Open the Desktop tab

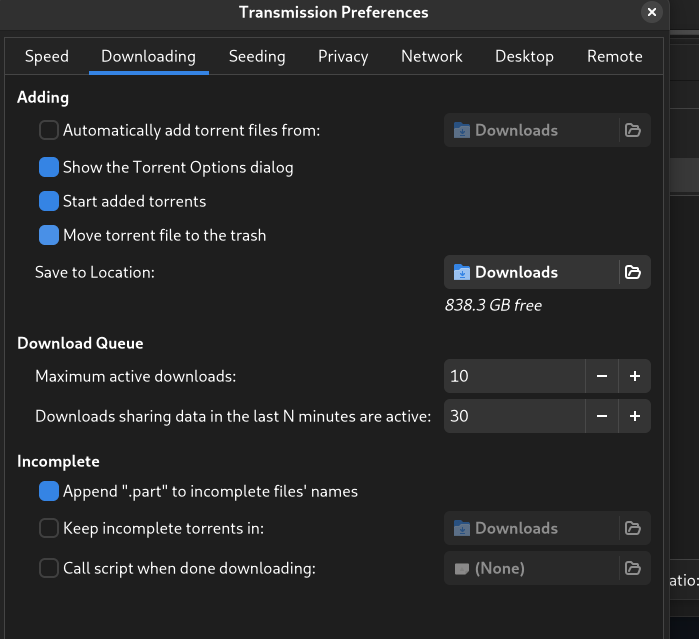[x=524, y=57]
